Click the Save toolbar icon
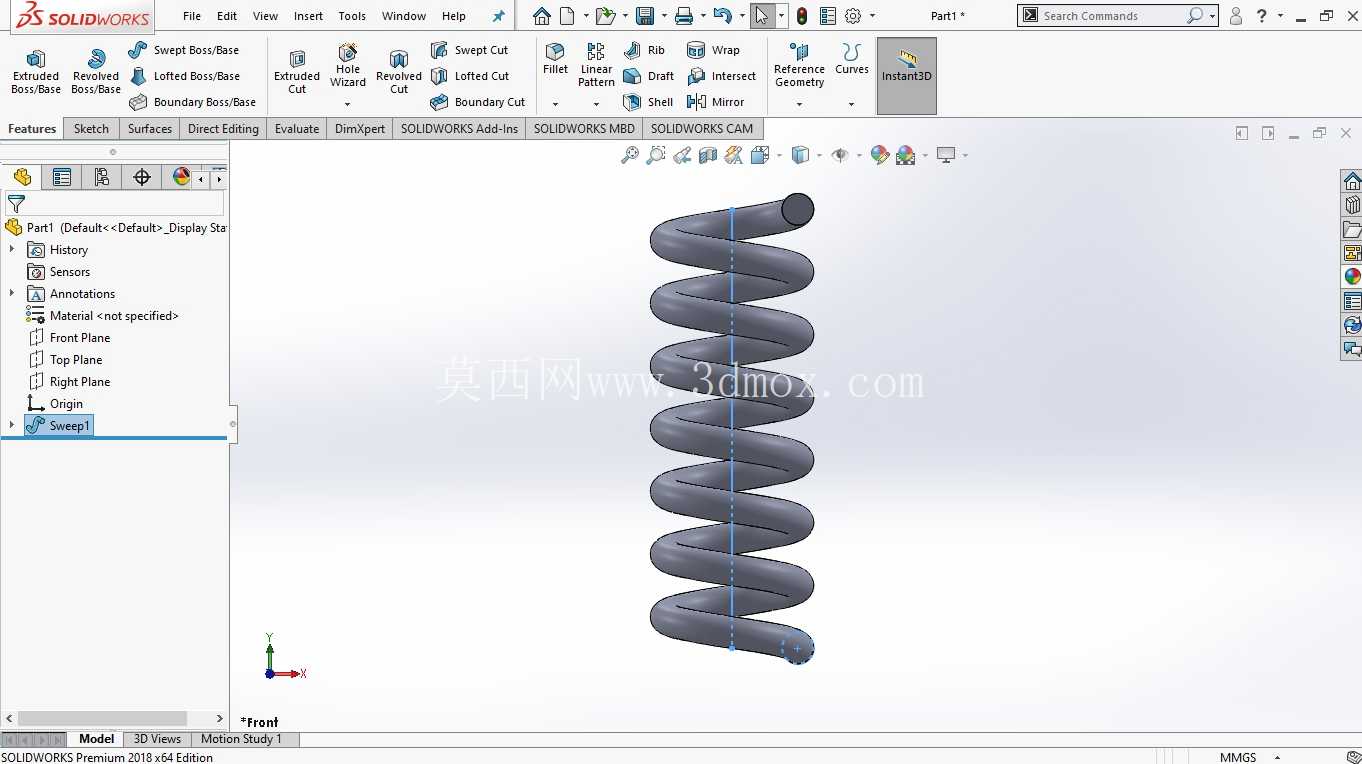This screenshot has width=1362, height=764. click(x=645, y=16)
